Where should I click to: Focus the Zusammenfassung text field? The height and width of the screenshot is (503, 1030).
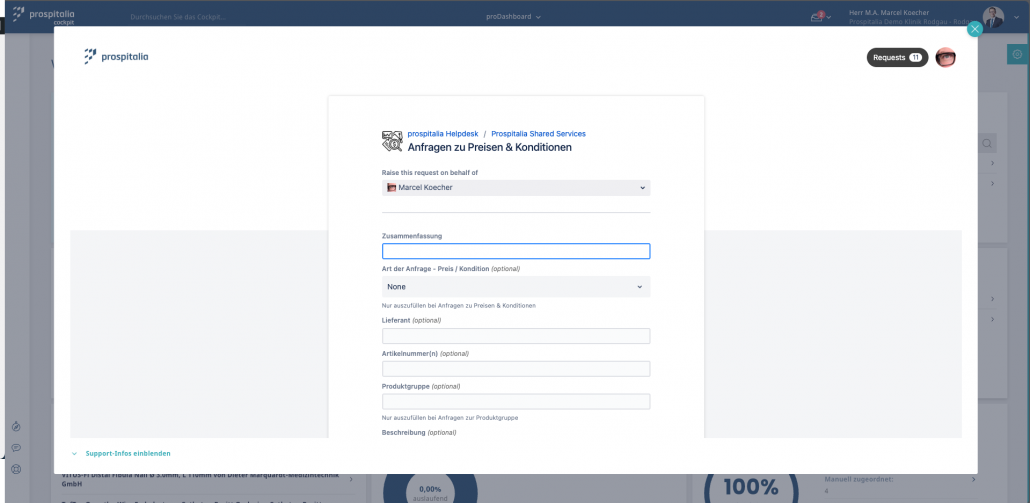point(516,252)
